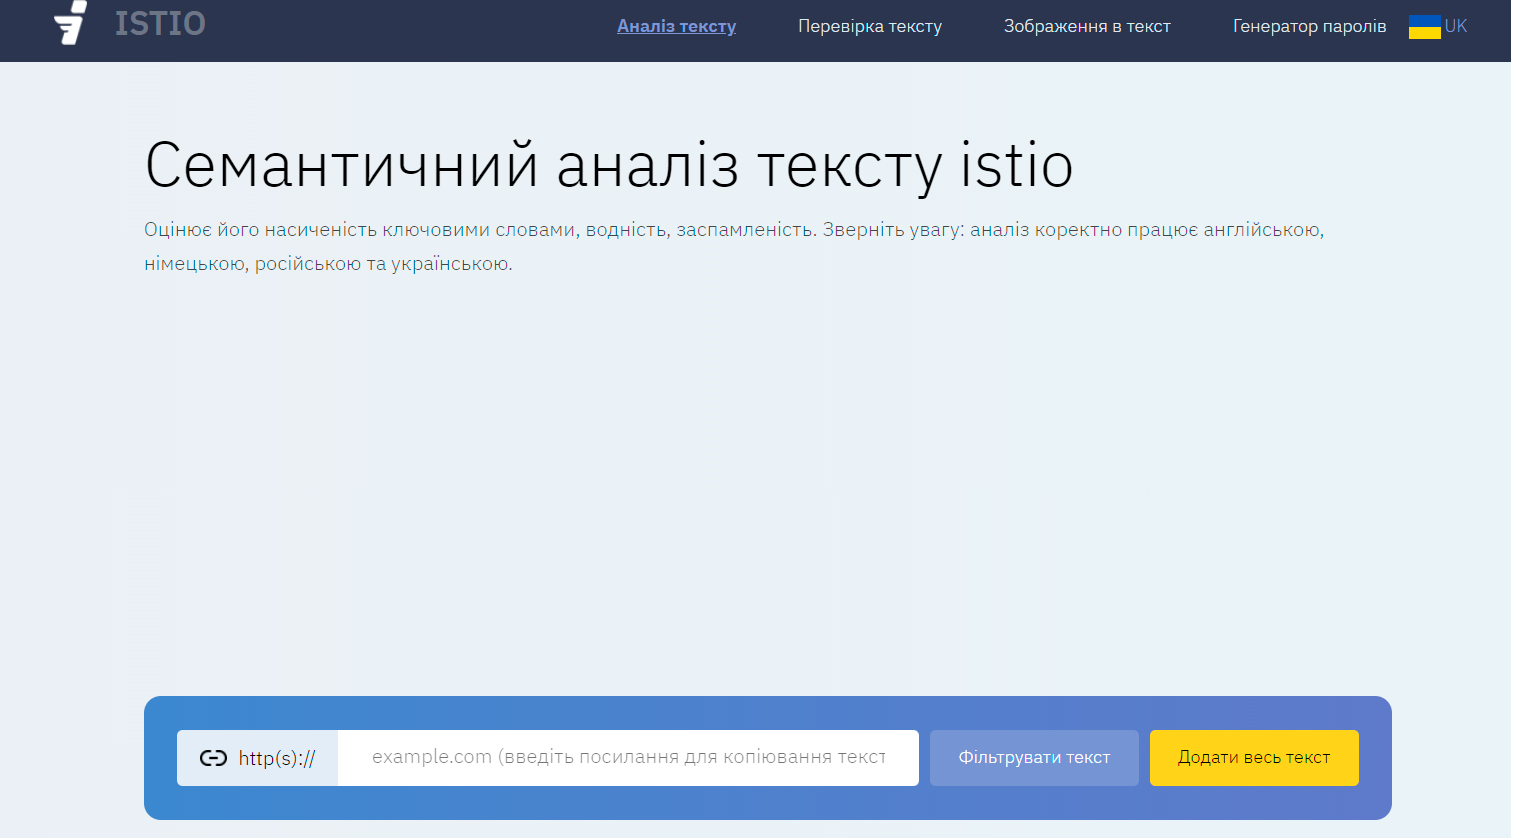Open the UK language selector
This screenshot has width=1513, height=838.
[1456, 26]
